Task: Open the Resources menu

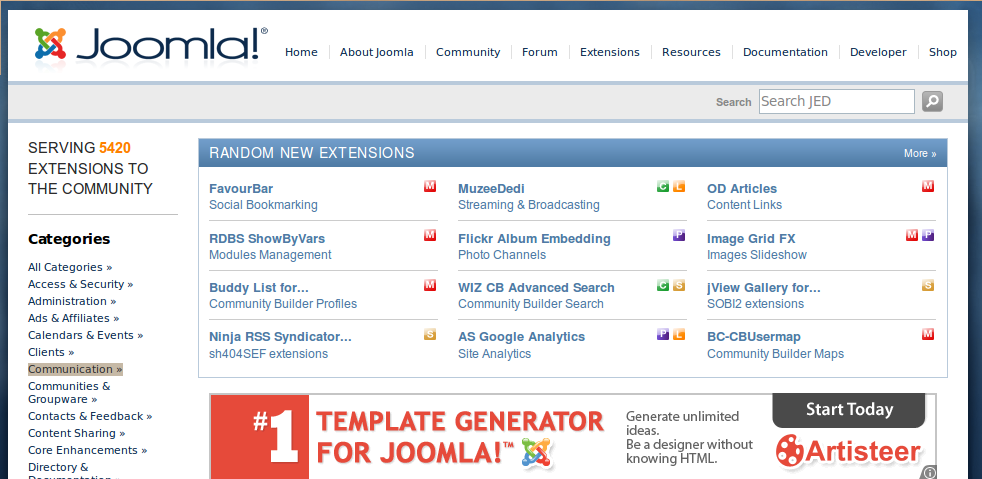Action: tap(691, 52)
